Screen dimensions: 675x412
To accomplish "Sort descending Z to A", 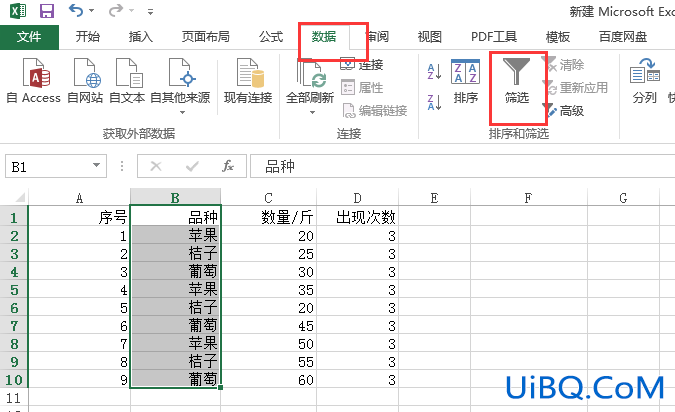I will pyautogui.click(x=434, y=102).
